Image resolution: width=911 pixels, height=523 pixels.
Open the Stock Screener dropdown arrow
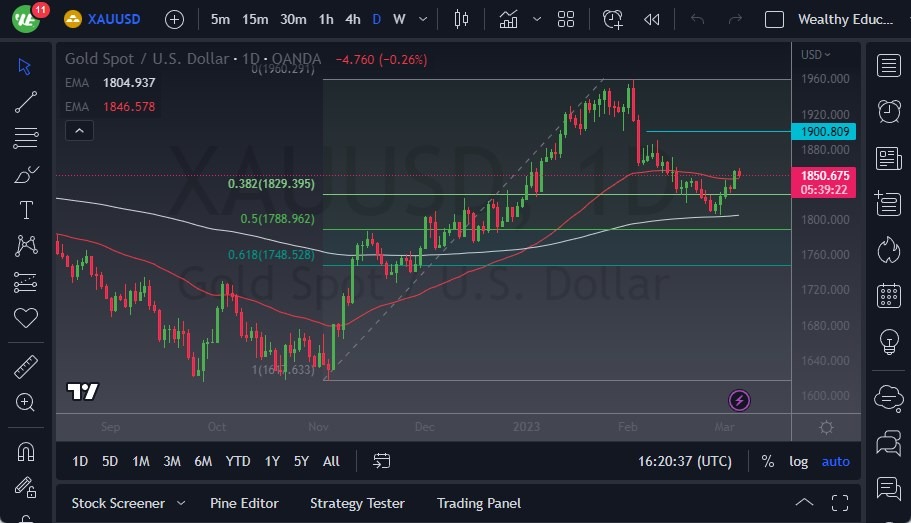pyautogui.click(x=181, y=503)
